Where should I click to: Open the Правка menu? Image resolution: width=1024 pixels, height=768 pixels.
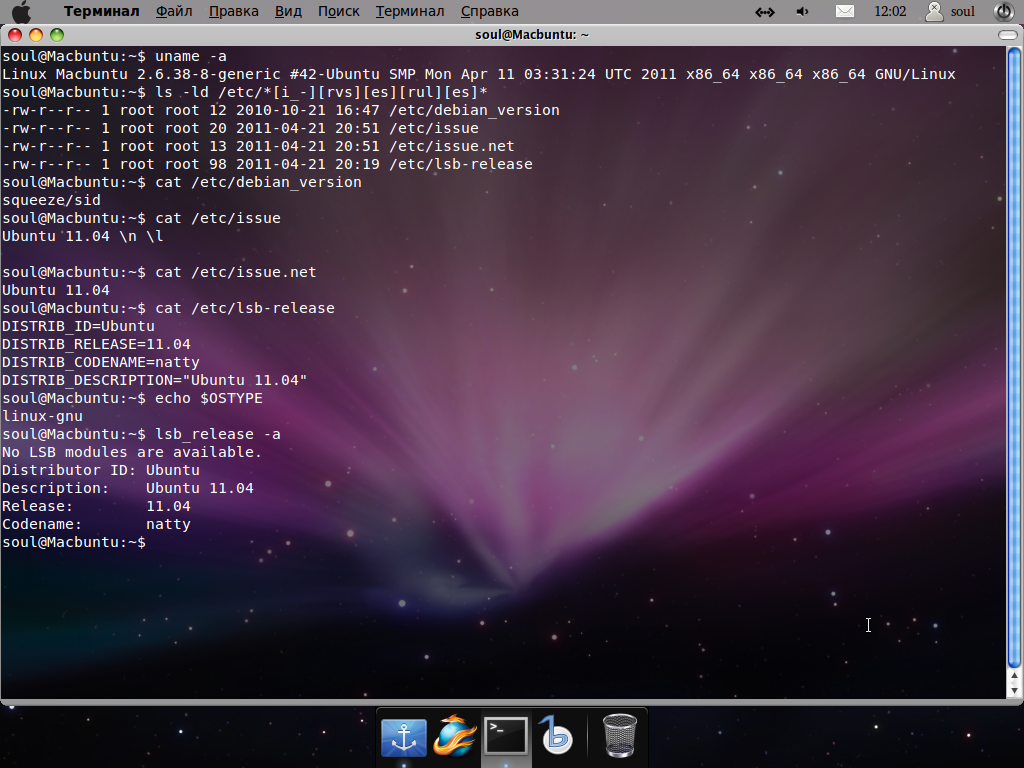[233, 11]
